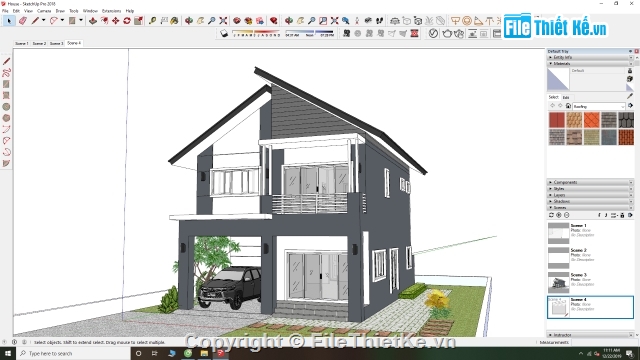Toggle the Default Tray auto-hide pin

(x=630, y=51)
